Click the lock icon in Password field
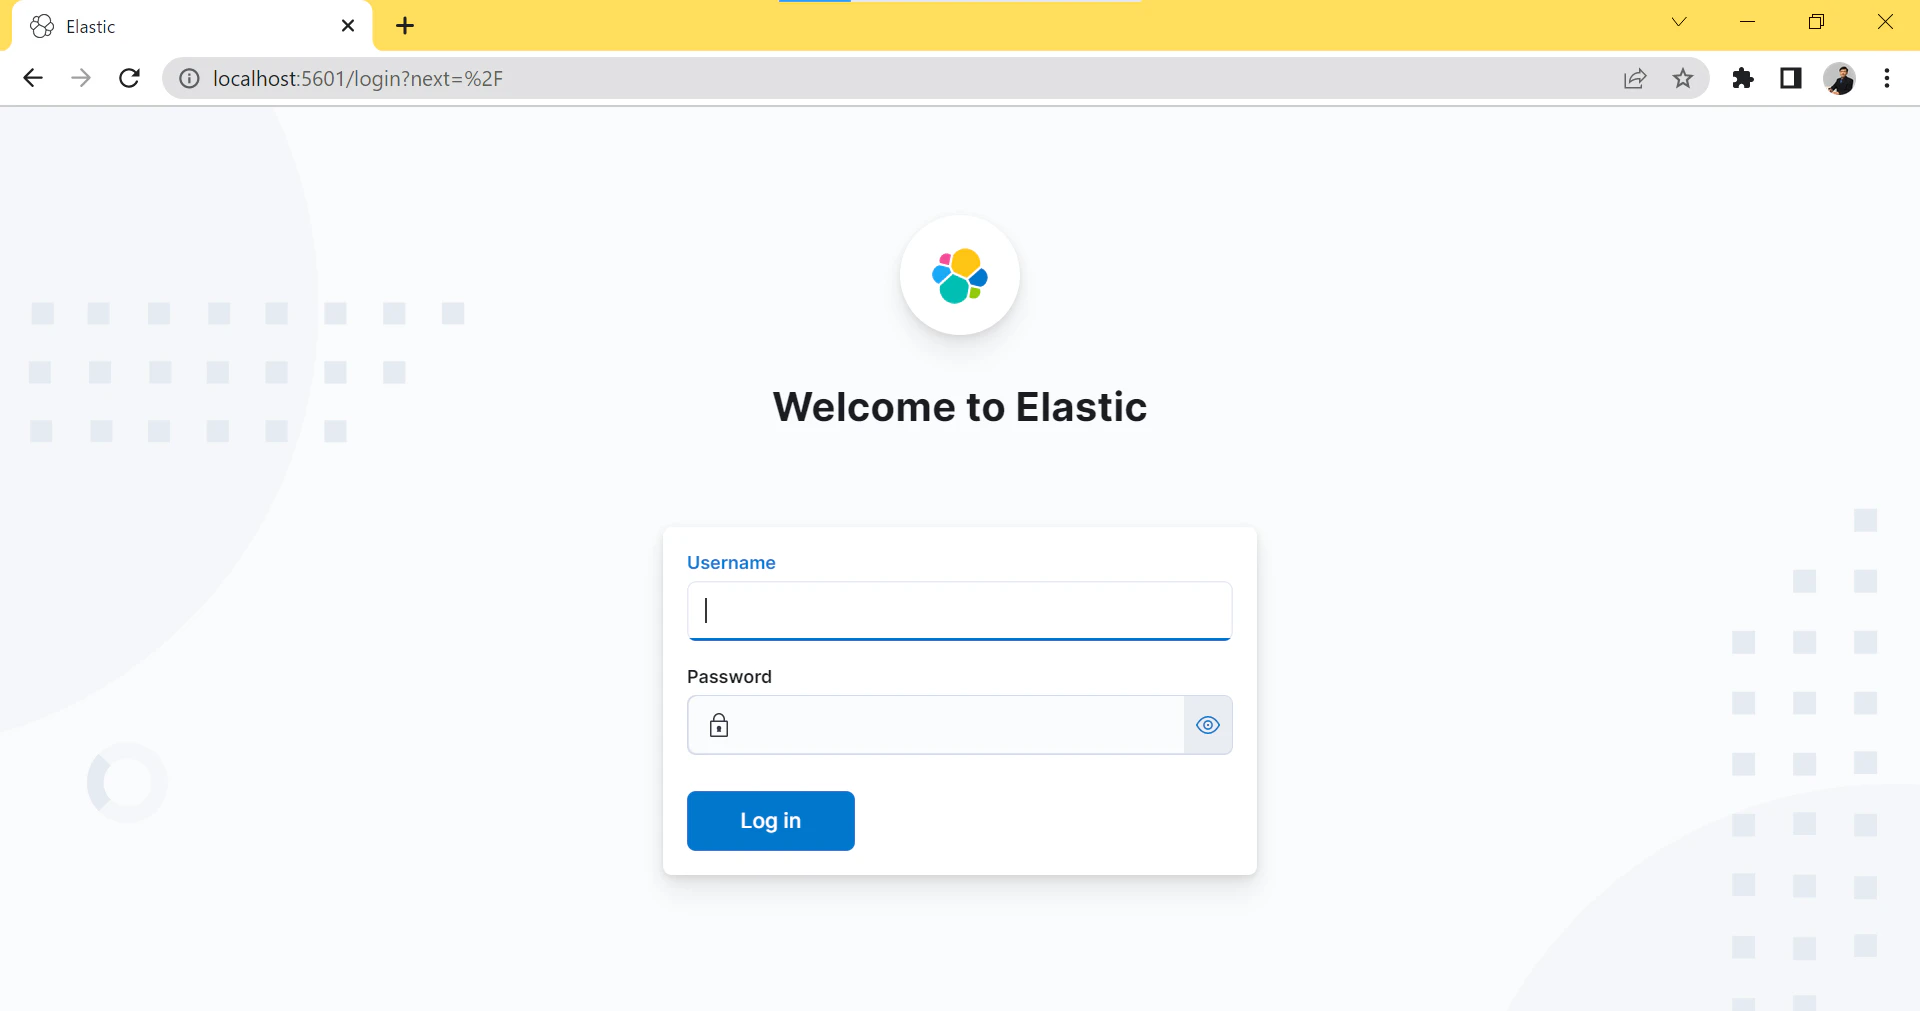This screenshot has height=1011, width=1920. (719, 725)
